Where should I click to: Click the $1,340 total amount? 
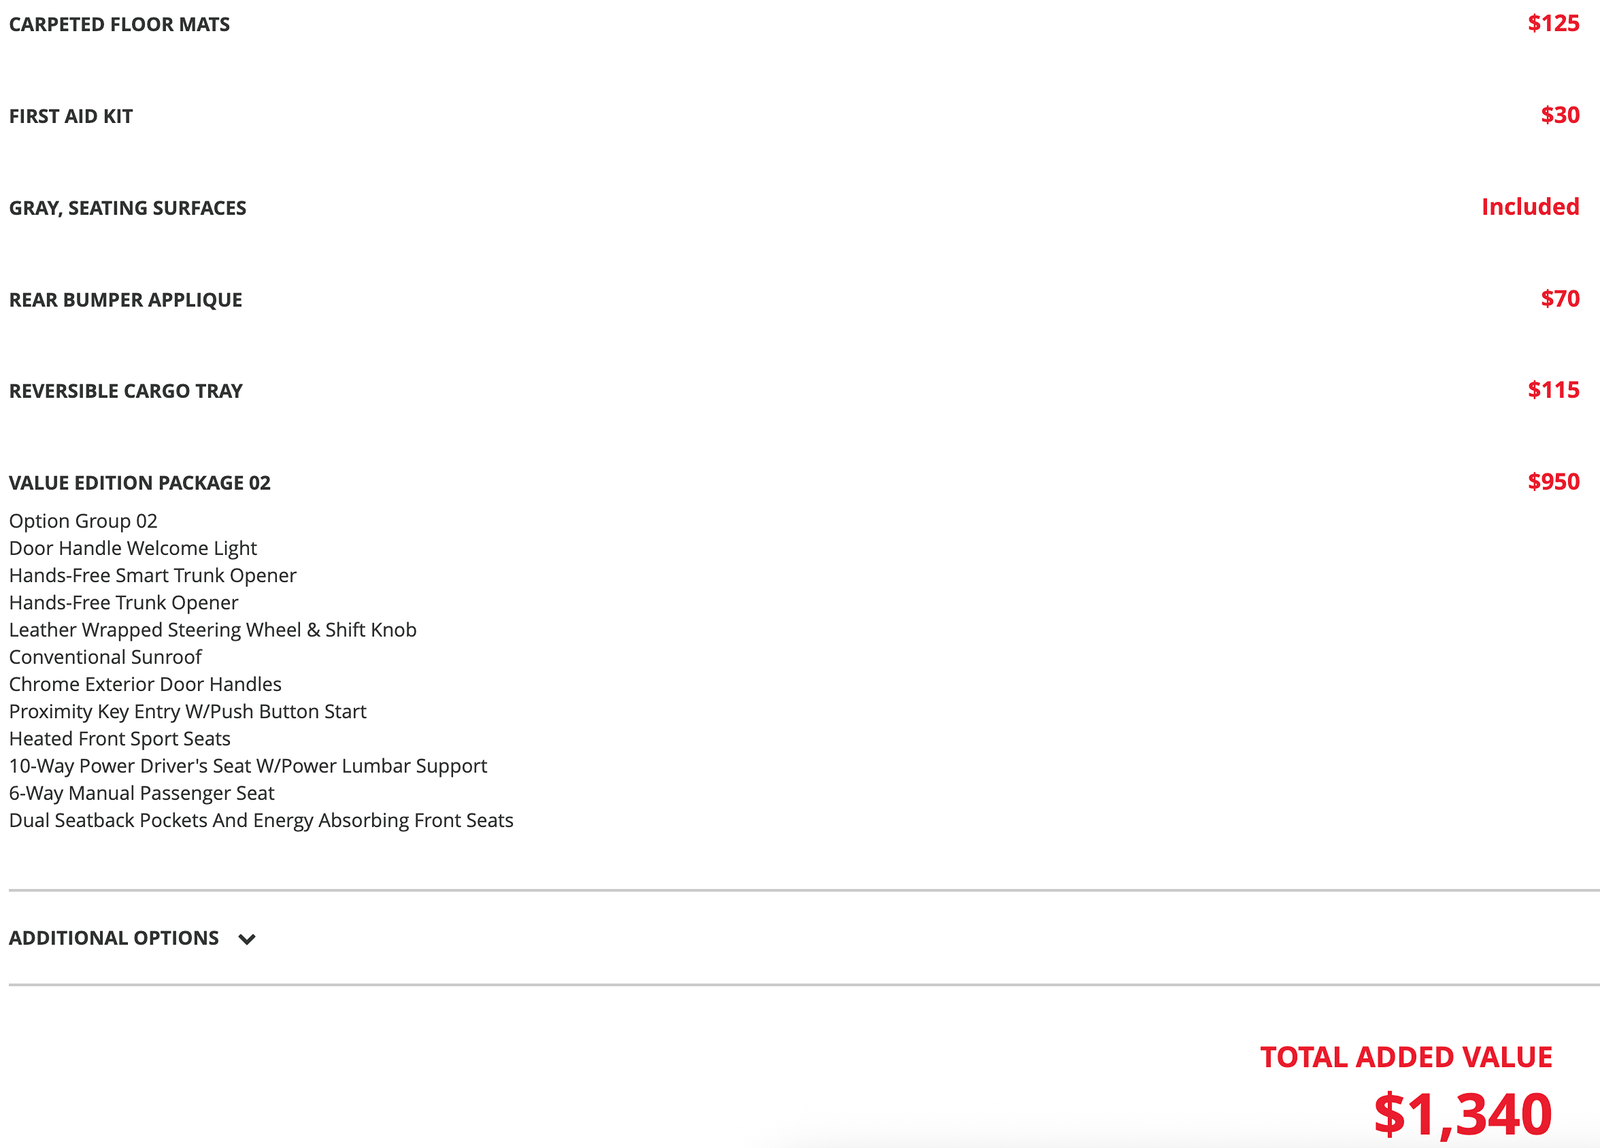point(1462,1113)
